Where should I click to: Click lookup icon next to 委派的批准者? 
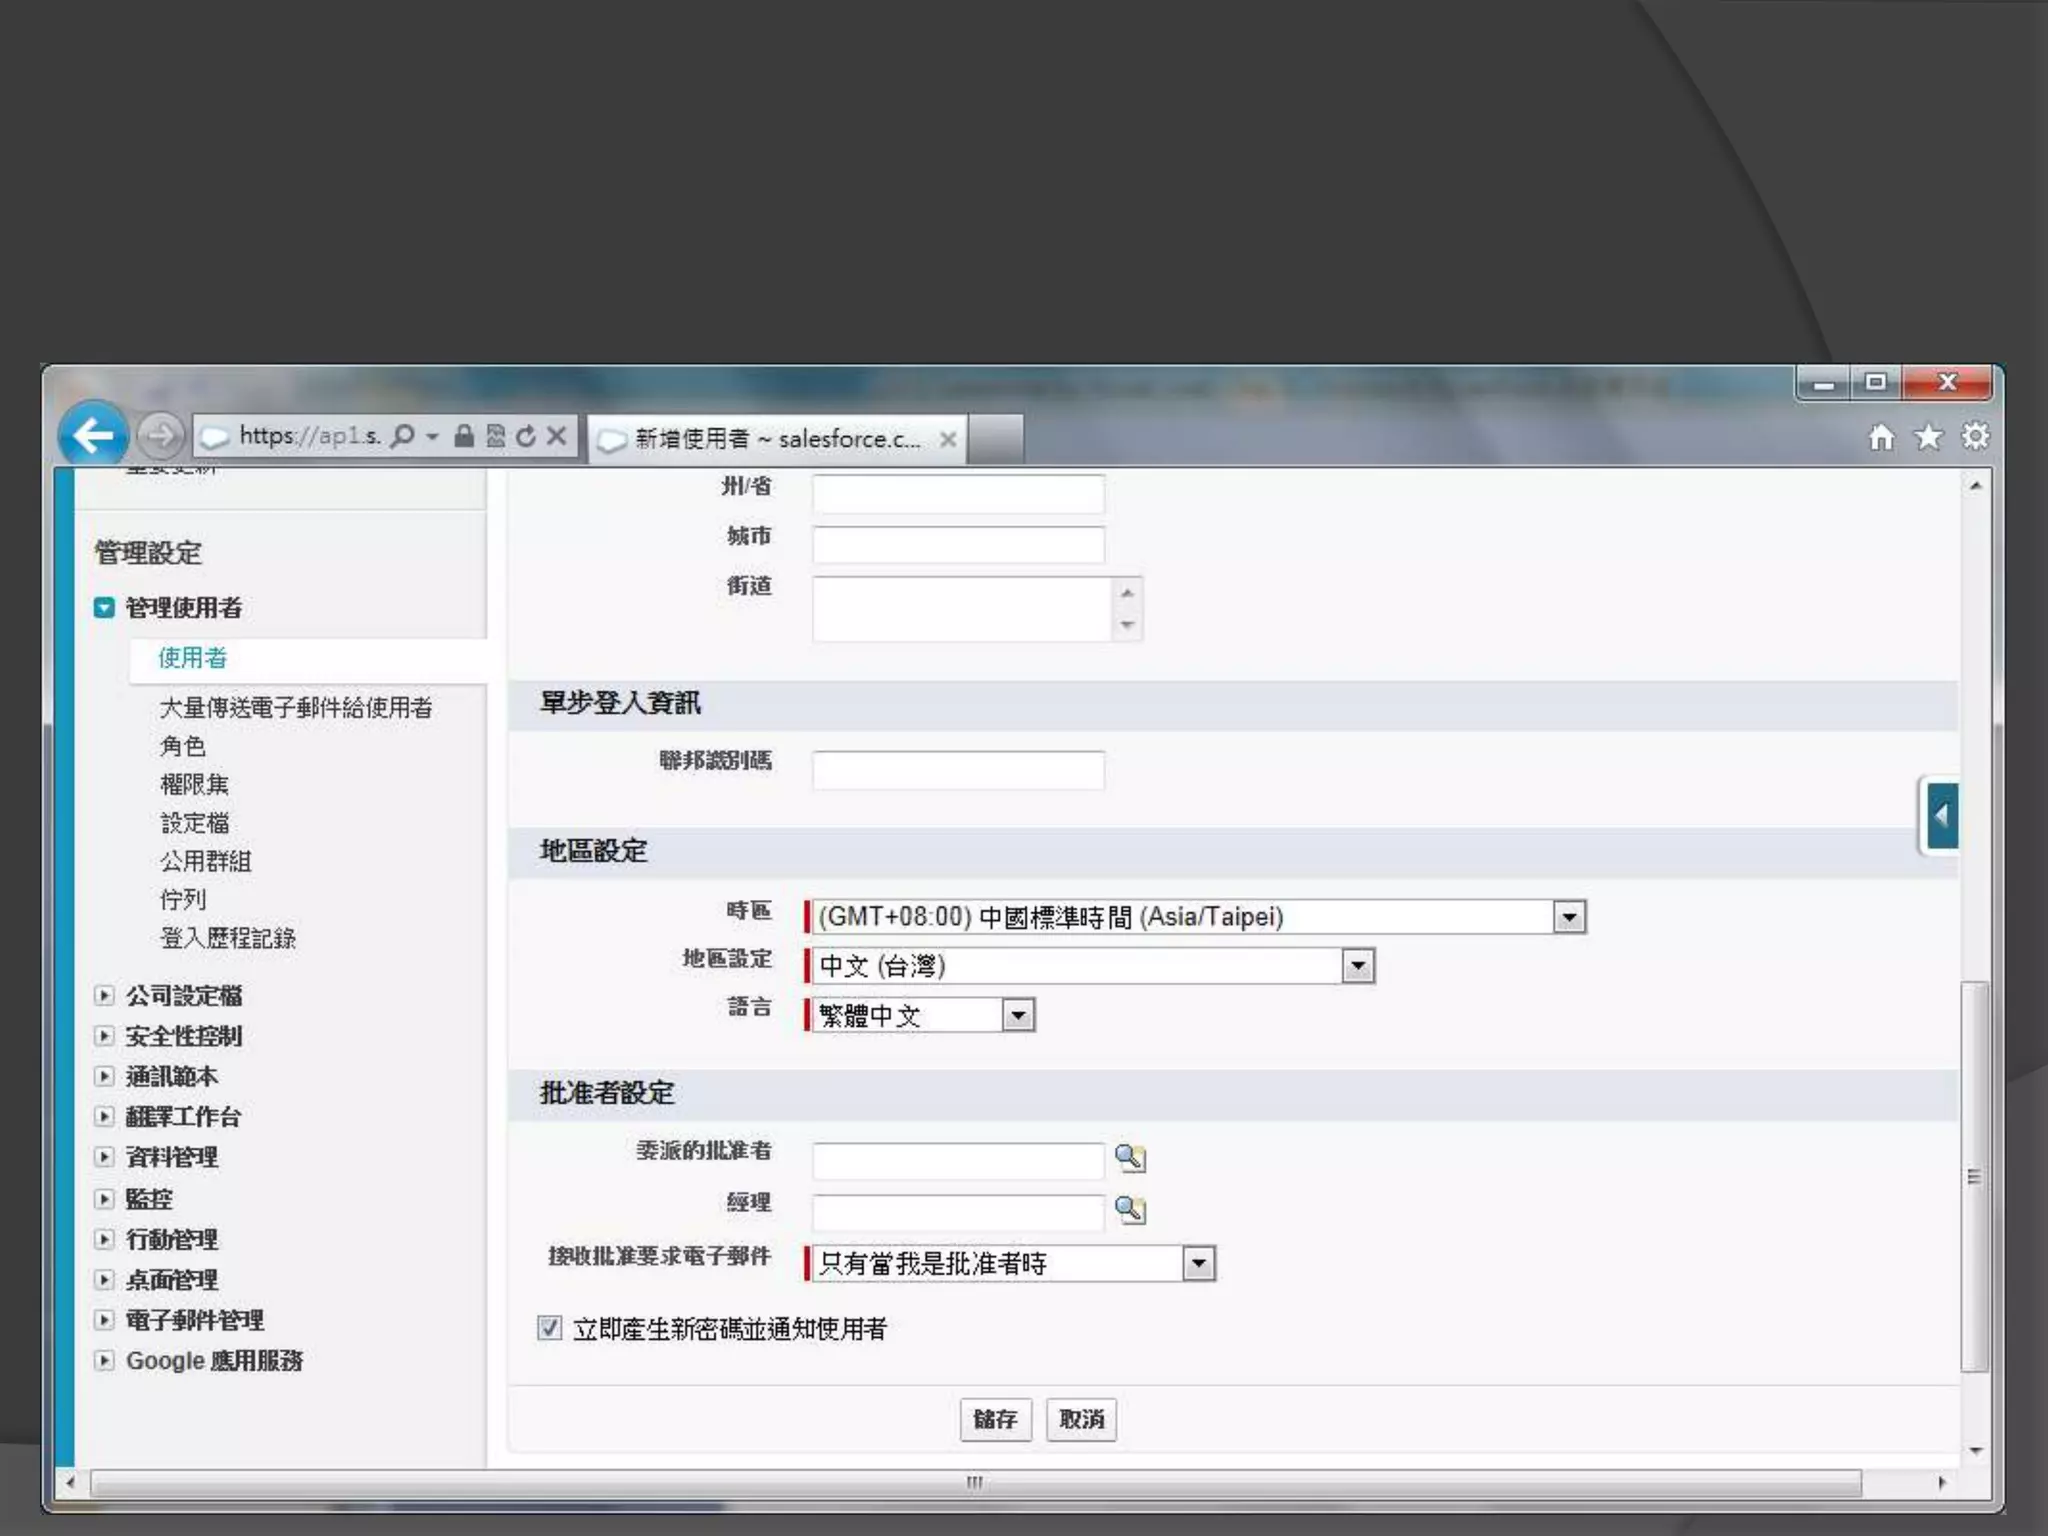click(x=1129, y=1158)
